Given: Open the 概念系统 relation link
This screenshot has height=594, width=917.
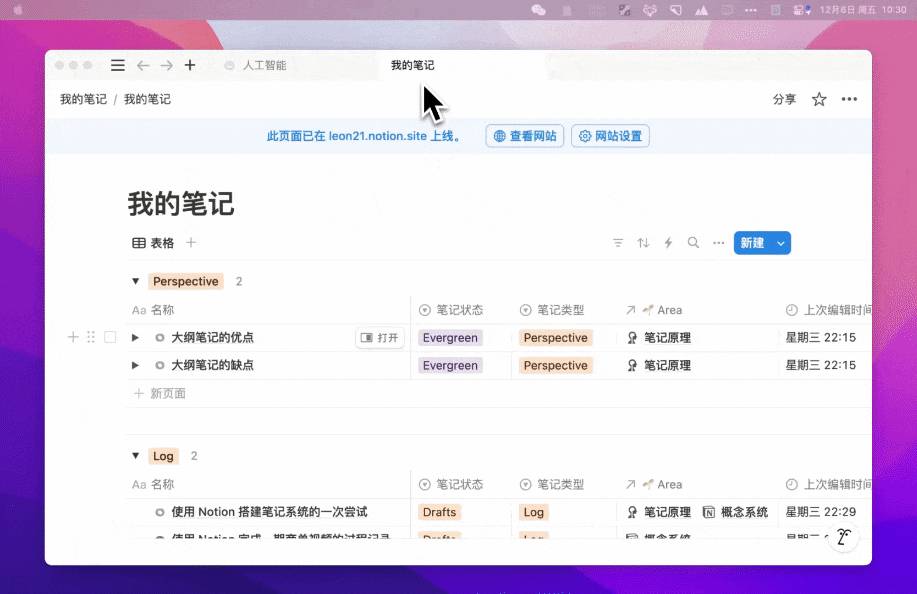Looking at the screenshot, I should [x=735, y=512].
